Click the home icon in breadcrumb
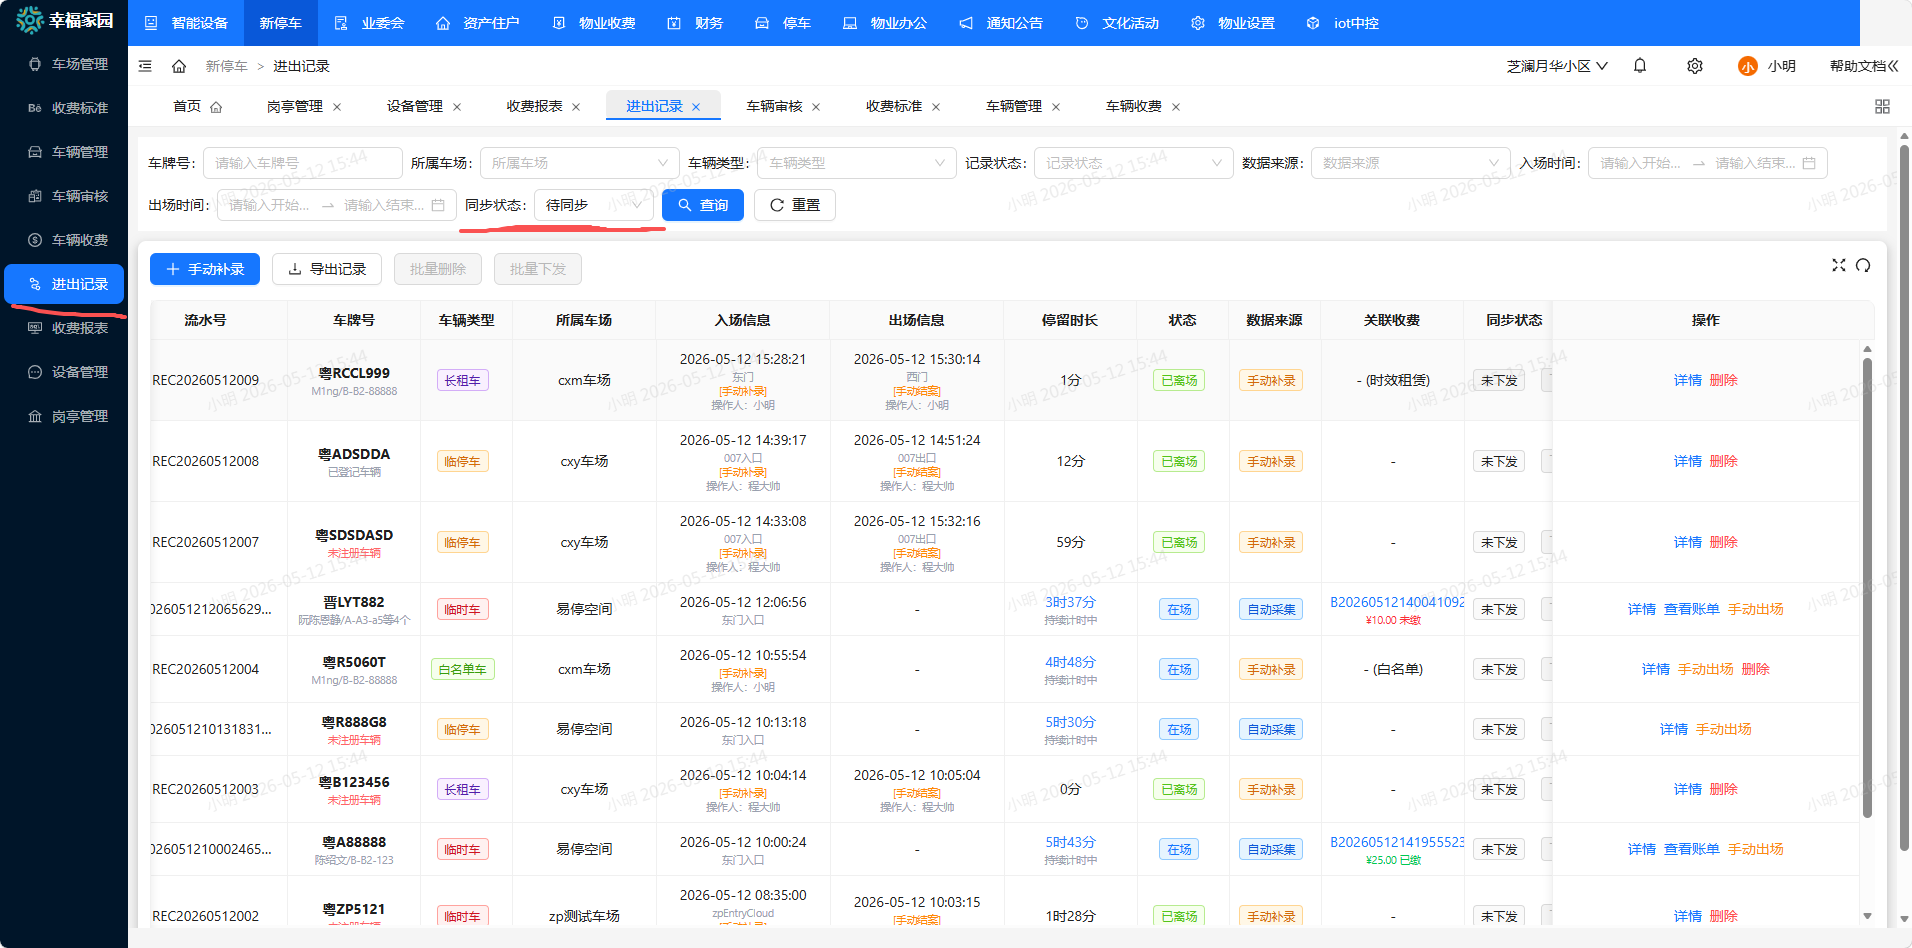Image resolution: width=1912 pixels, height=948 pixels. tap(179, 66)
